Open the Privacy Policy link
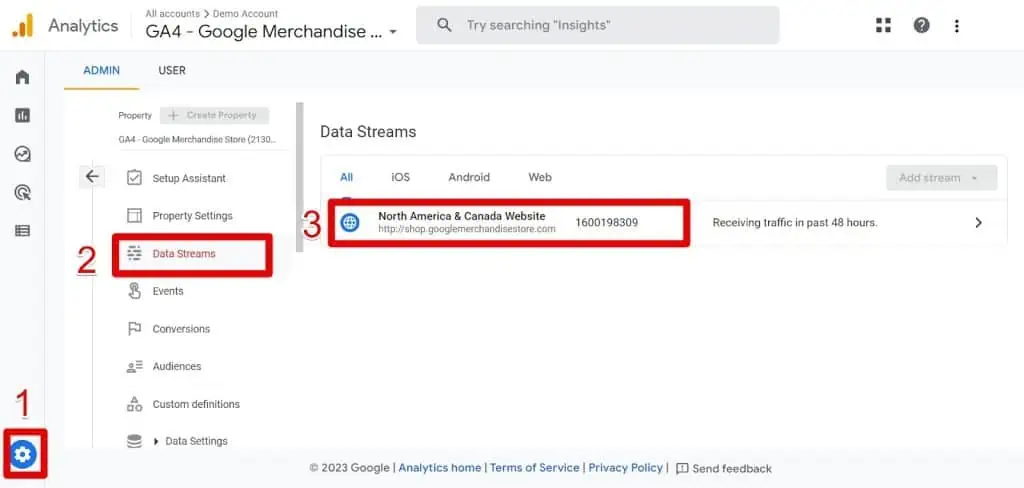This screenshot has height=488, width=1024. coord(626,468)
